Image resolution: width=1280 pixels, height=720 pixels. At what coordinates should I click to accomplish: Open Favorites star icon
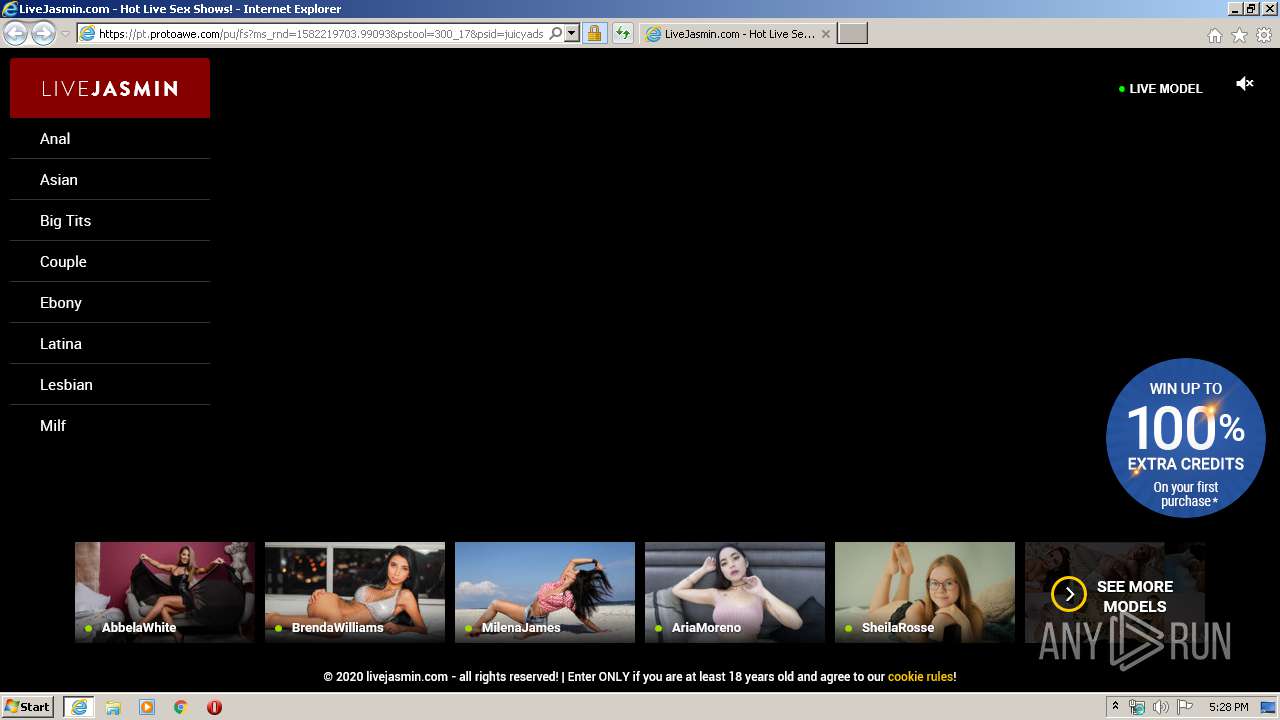click(1239, 35)
